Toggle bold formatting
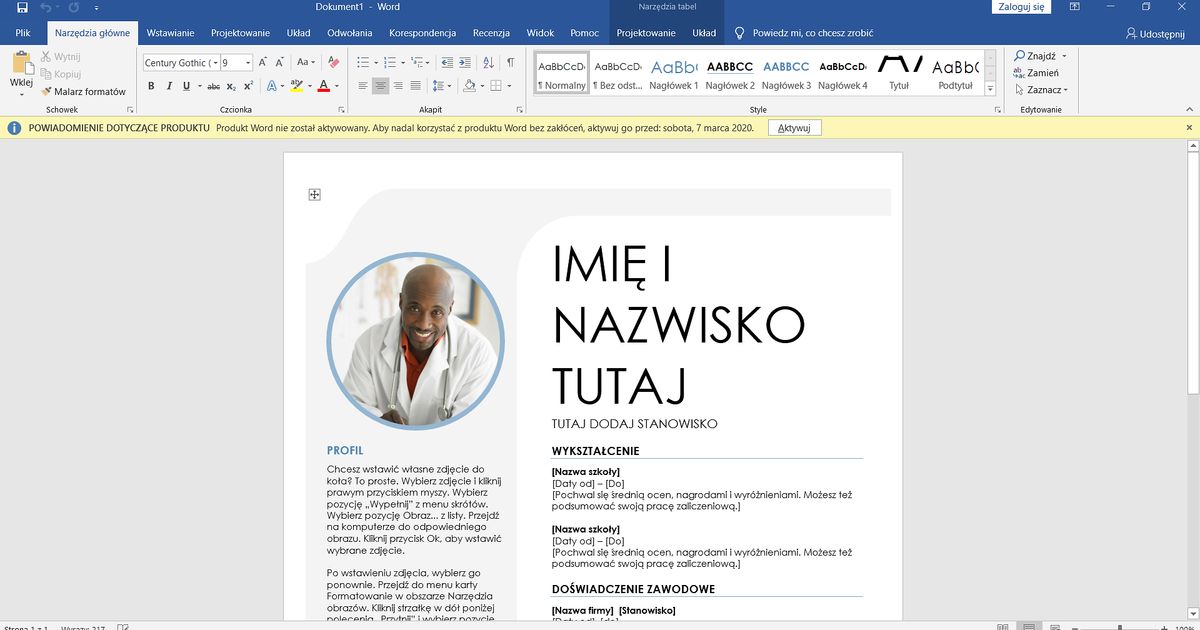 click(151, 85)
